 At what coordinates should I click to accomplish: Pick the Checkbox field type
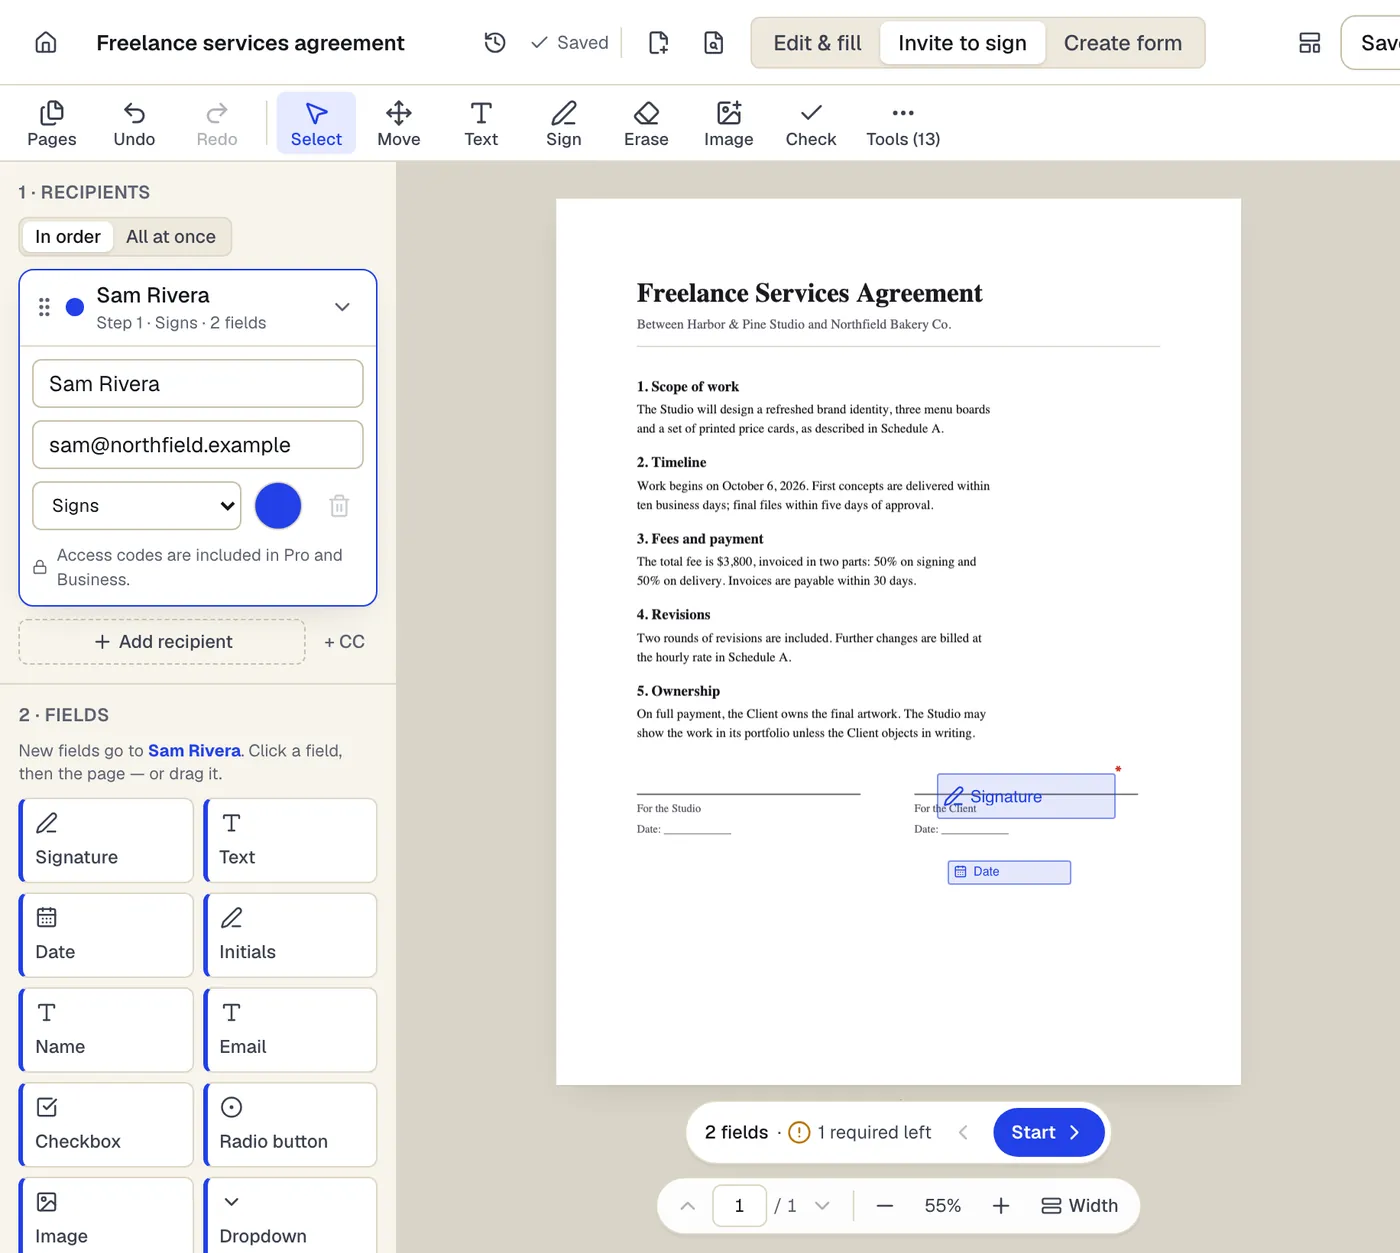pos(106,1125)
